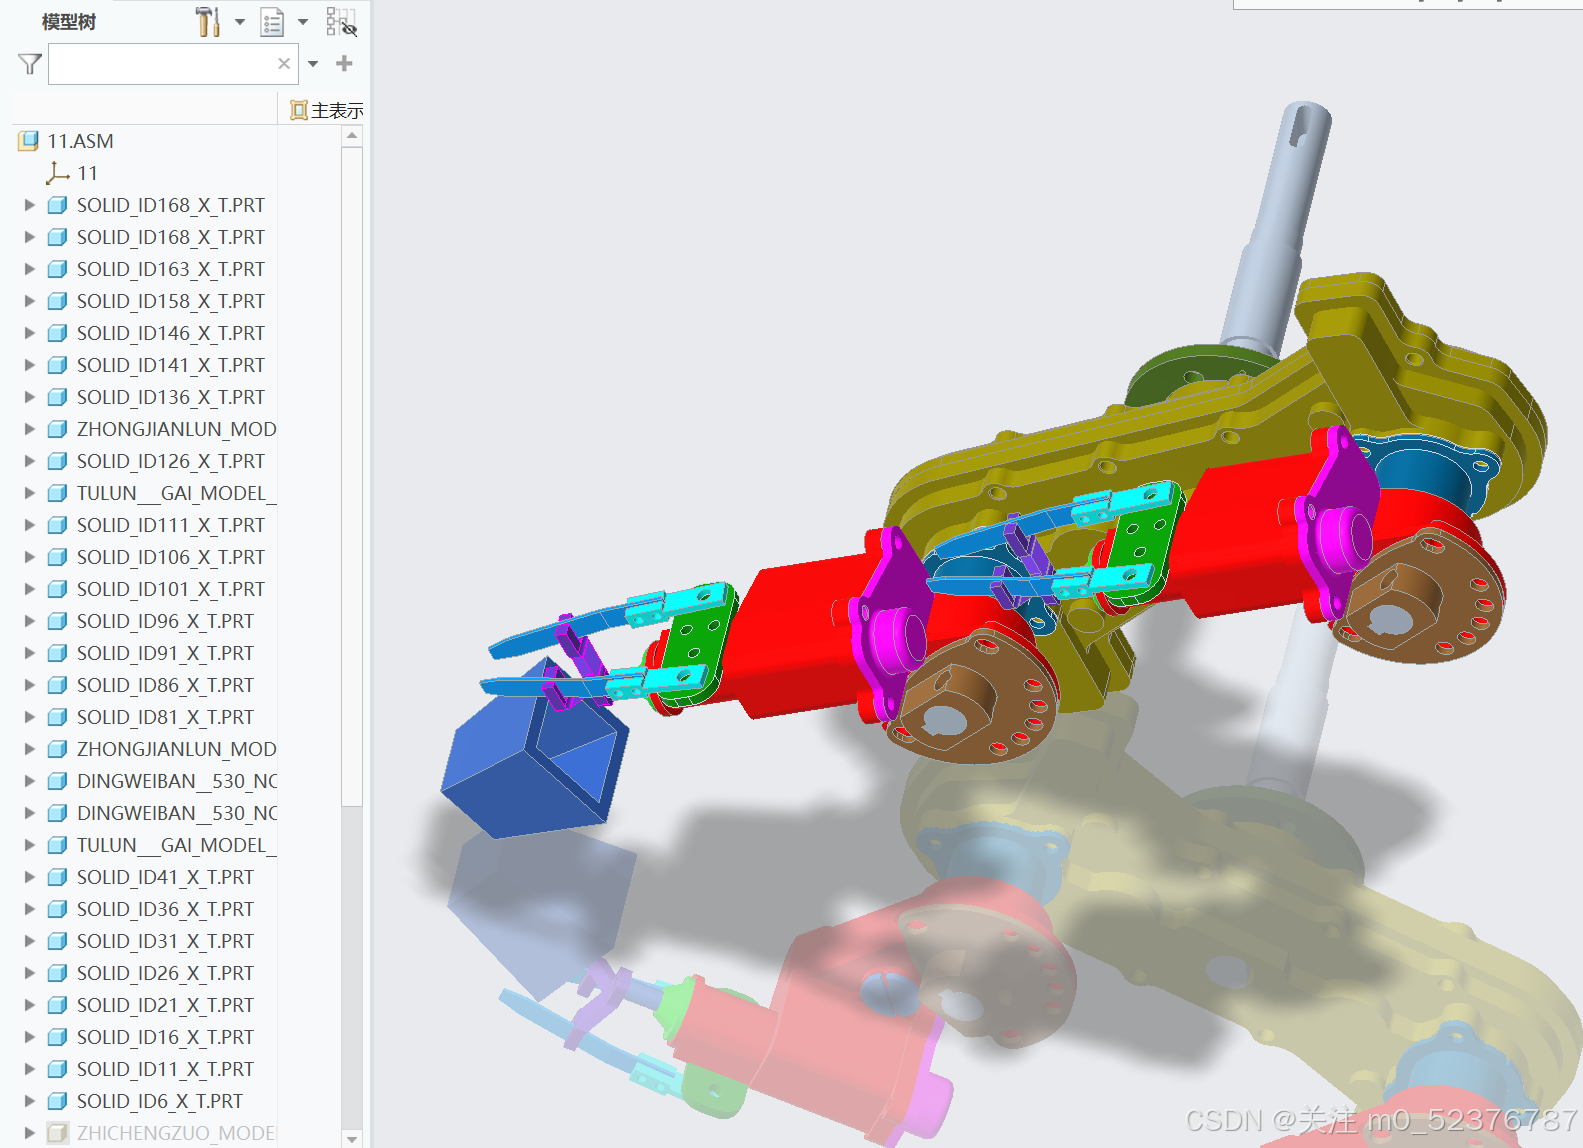
Task: Open the search options dropdown arrow
Action: tap(313, 64)
